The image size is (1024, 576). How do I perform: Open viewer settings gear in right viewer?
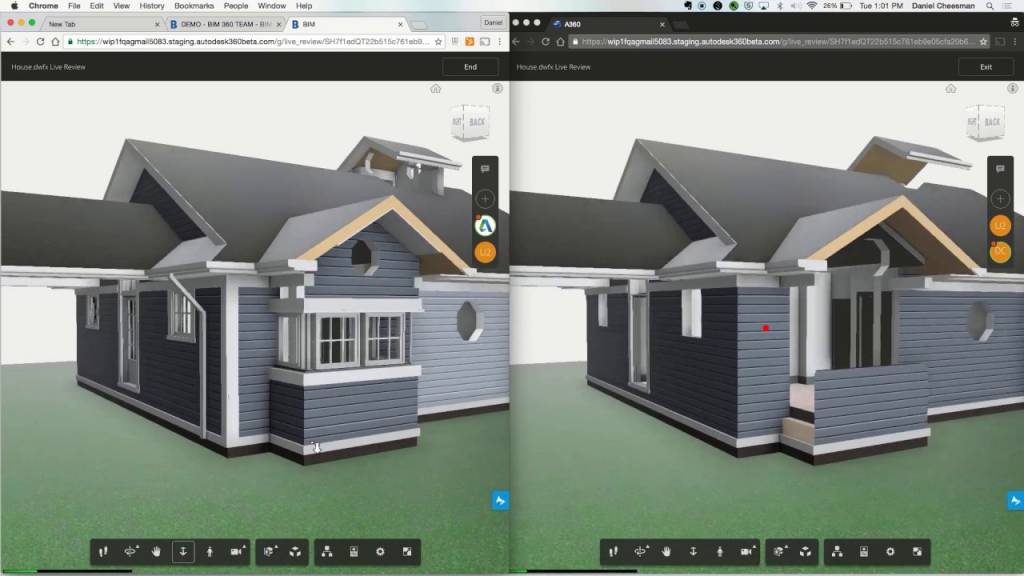click(x=890, y=551)
